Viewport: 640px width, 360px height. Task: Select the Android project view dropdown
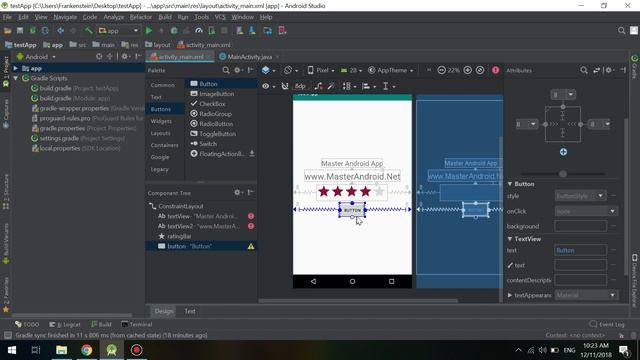click(36, 57)
